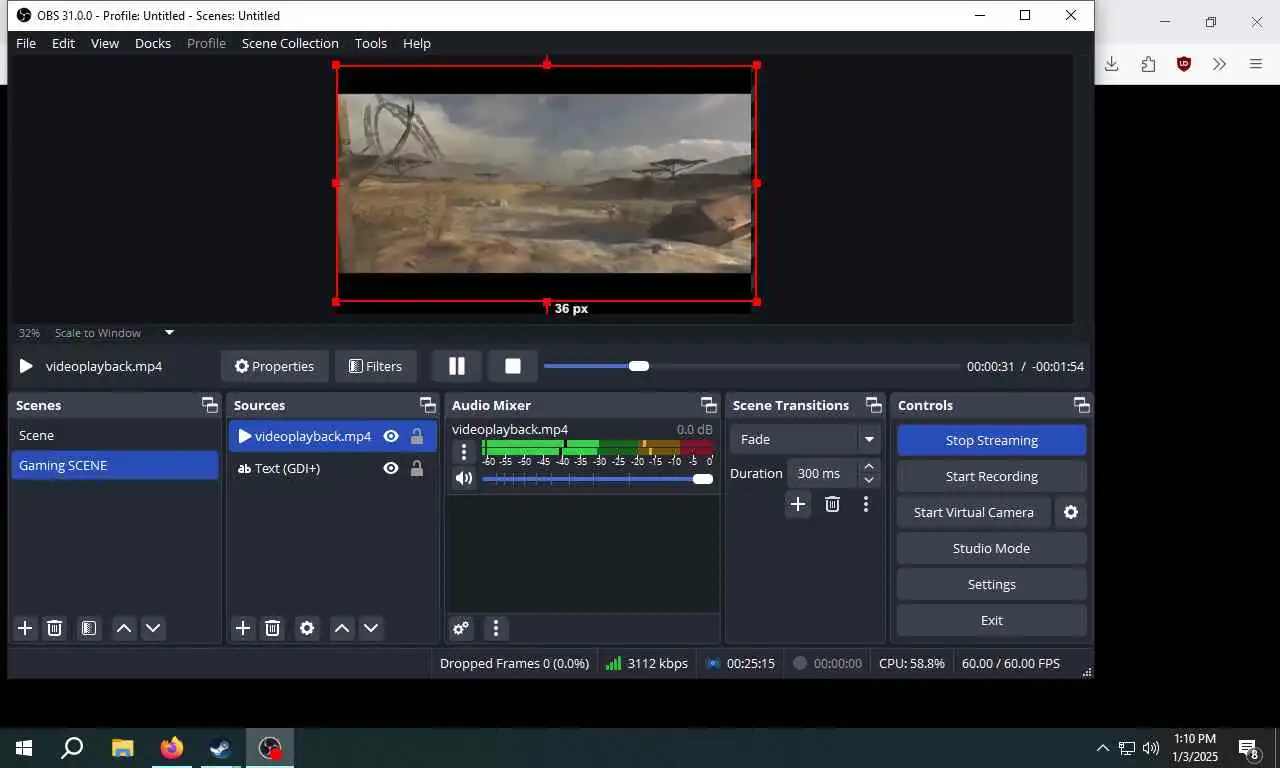Screen dimensions: 1280x768
Task: Undock the Scenes panel
Action: click(x=209, y=405)
